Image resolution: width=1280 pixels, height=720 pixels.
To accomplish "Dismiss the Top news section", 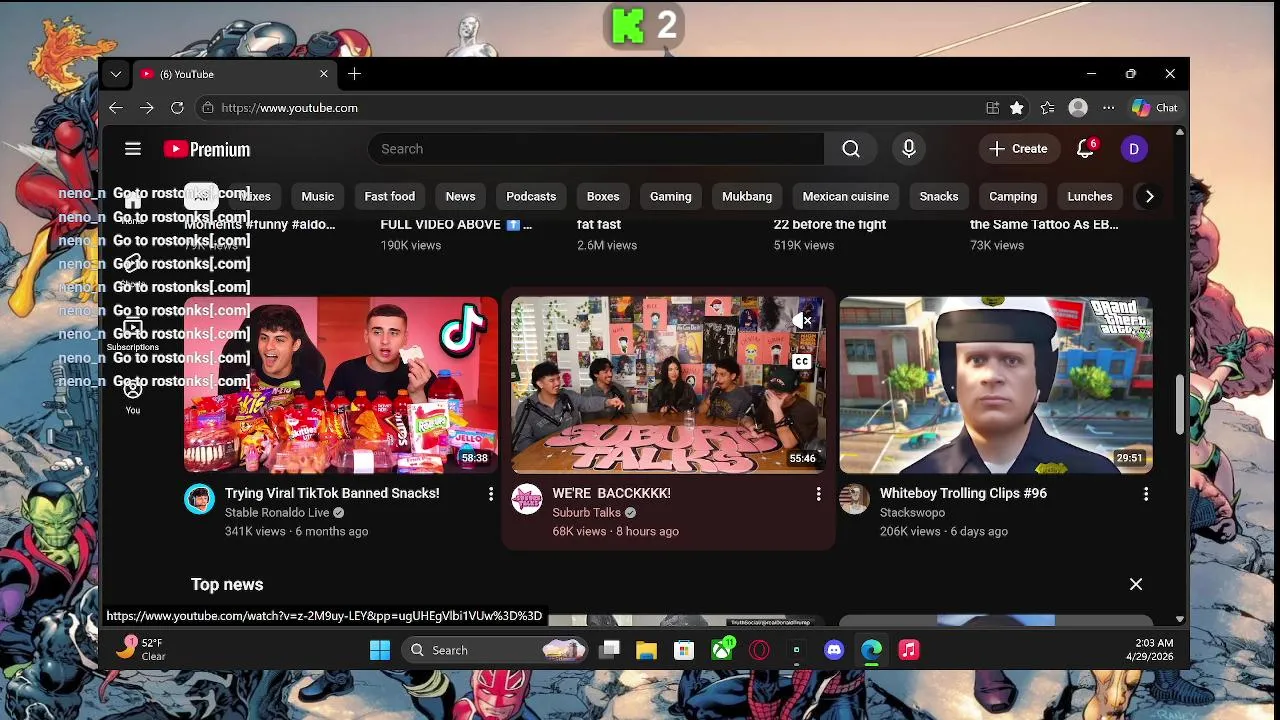I will pyautogui.click(x=1136, y=584).
